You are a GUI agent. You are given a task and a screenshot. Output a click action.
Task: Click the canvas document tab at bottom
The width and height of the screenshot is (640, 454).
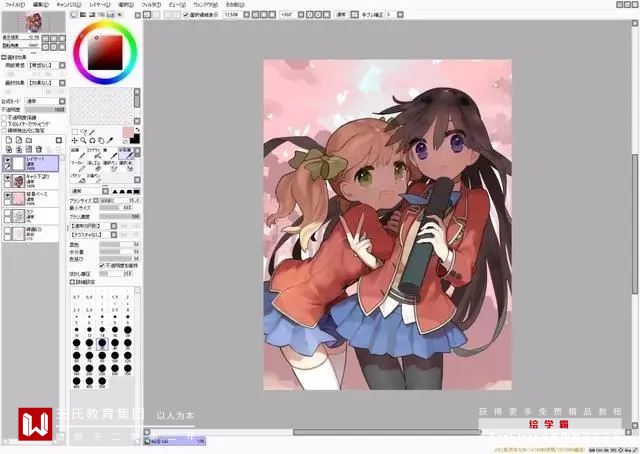point(174,441)
